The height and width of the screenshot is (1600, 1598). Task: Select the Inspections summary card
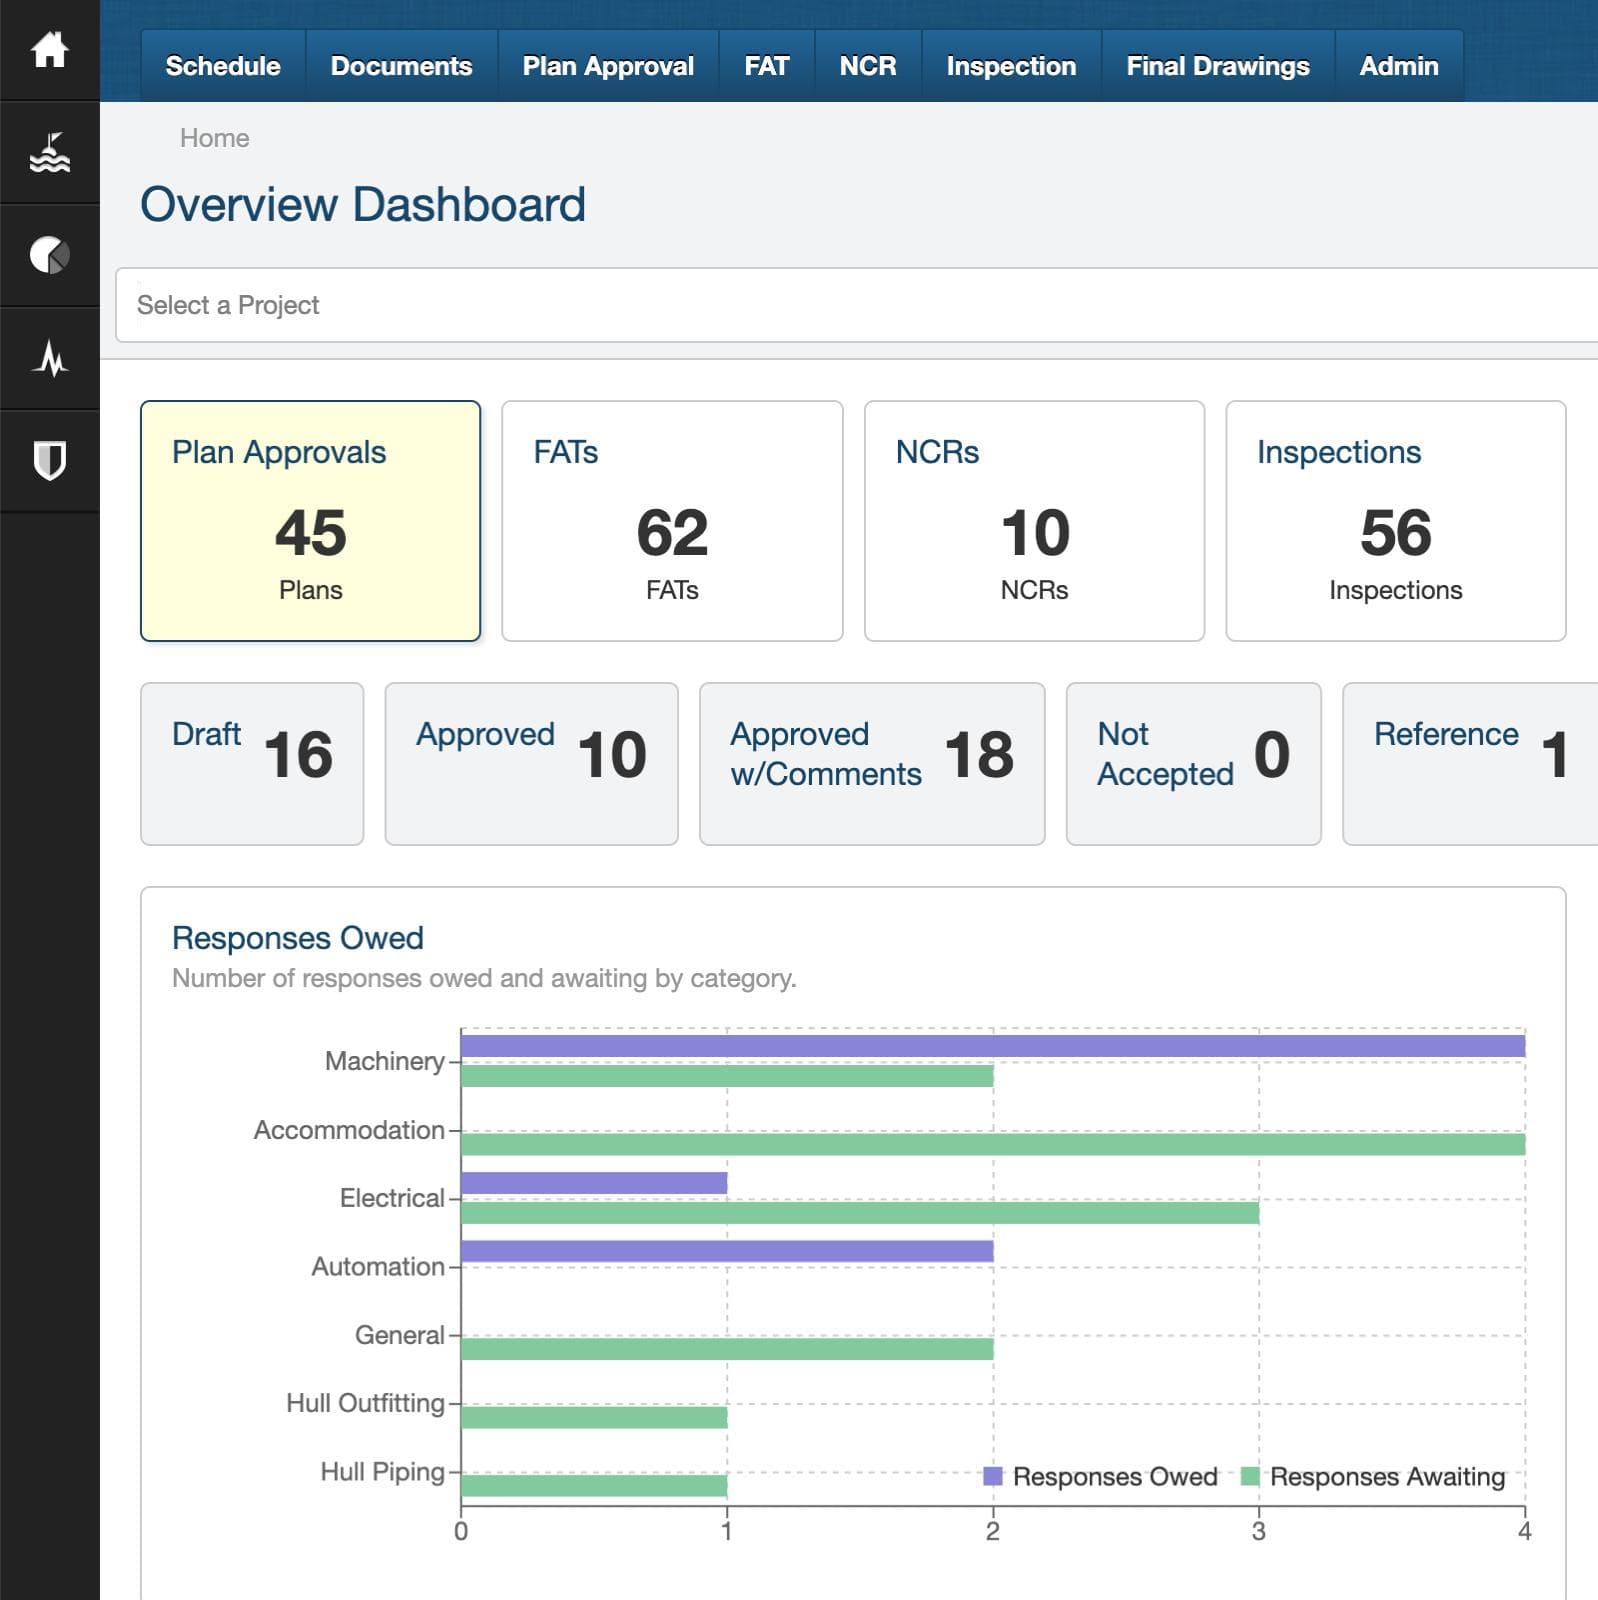pyautogui.click(x=1396, y=521)
